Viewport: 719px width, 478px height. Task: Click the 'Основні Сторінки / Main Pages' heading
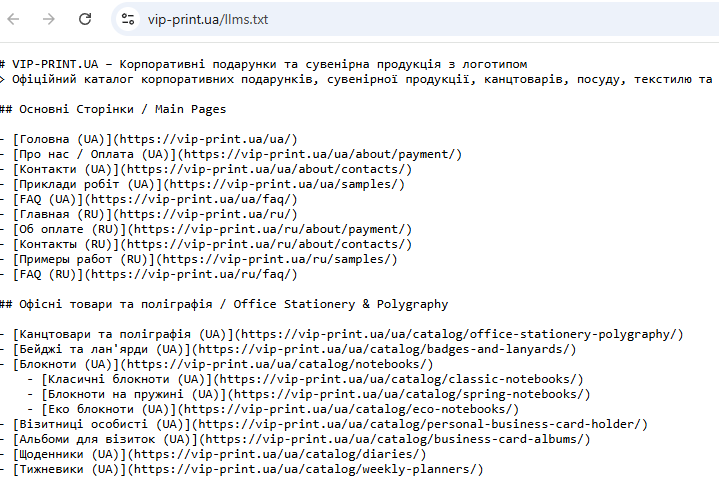[113, 109]
